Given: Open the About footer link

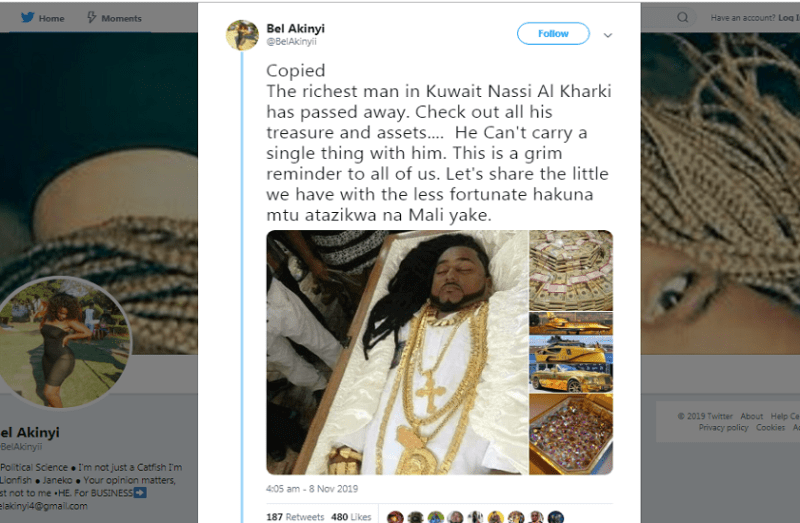Looking at the screenshot, I should coord(751,416).
